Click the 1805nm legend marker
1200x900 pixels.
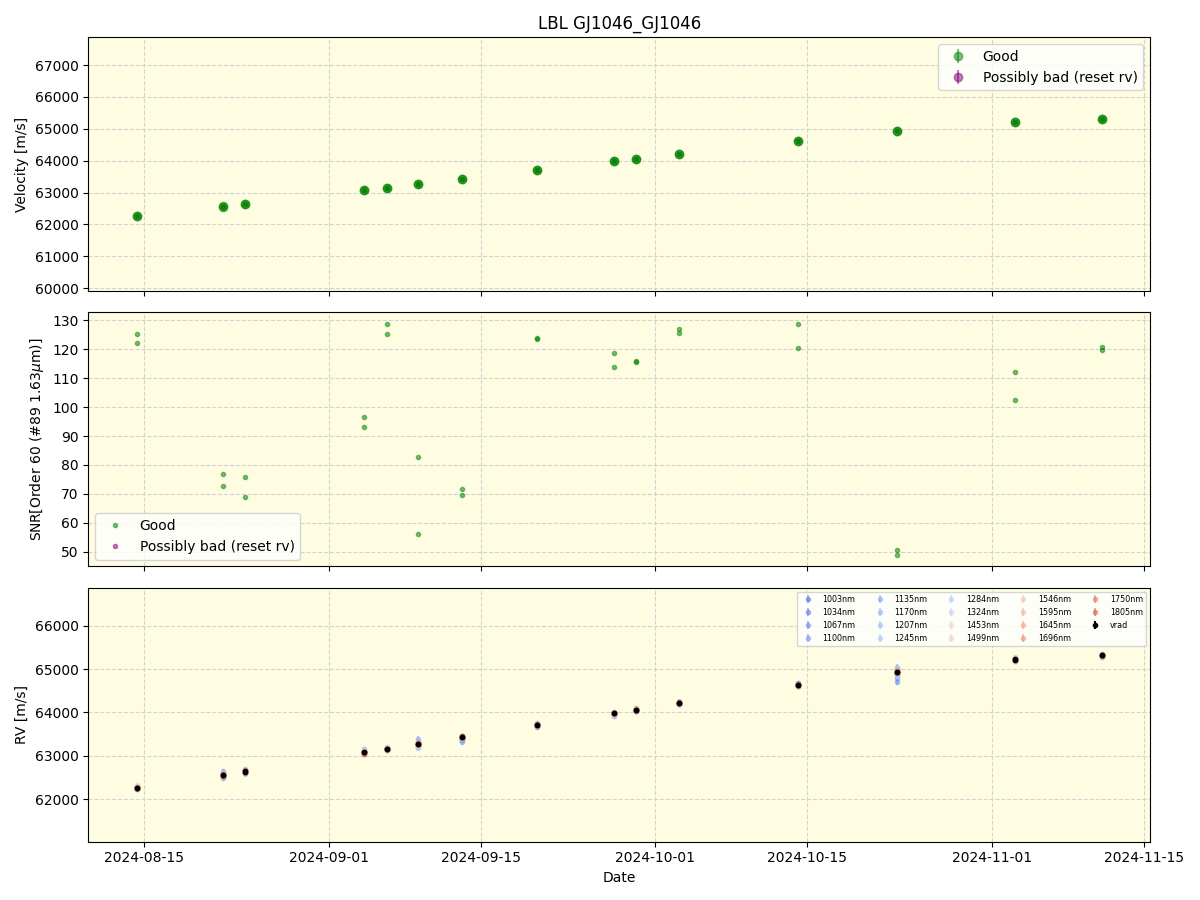tap(1096, 612)
